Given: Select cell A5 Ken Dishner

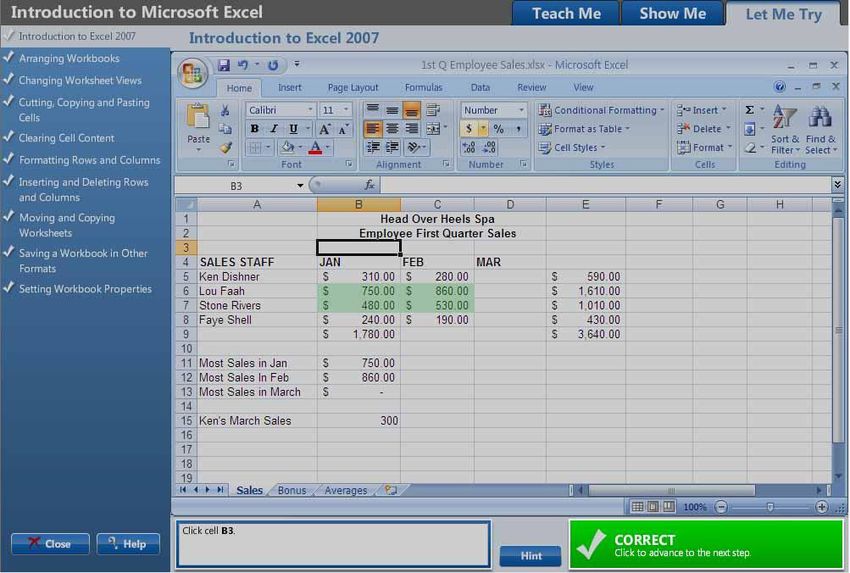Looking at the screenshot, I should 257,276.
